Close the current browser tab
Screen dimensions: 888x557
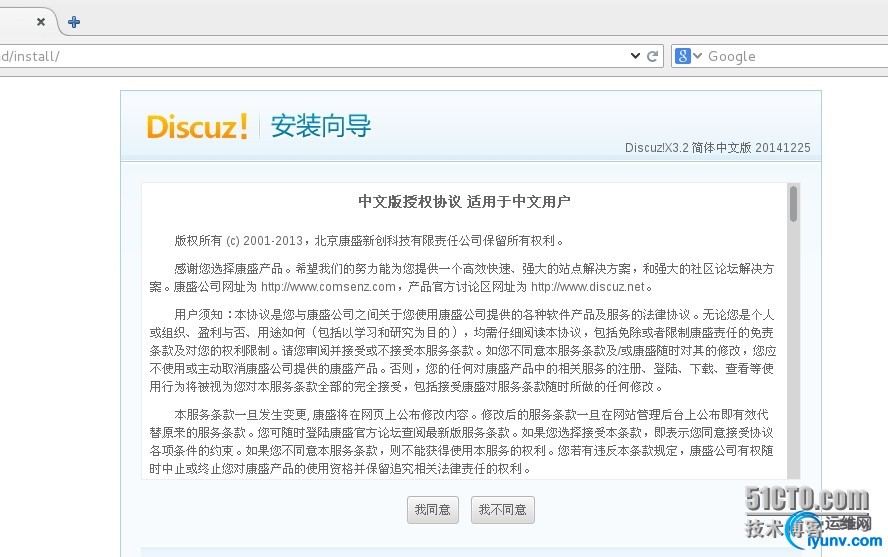click(41, 22)
